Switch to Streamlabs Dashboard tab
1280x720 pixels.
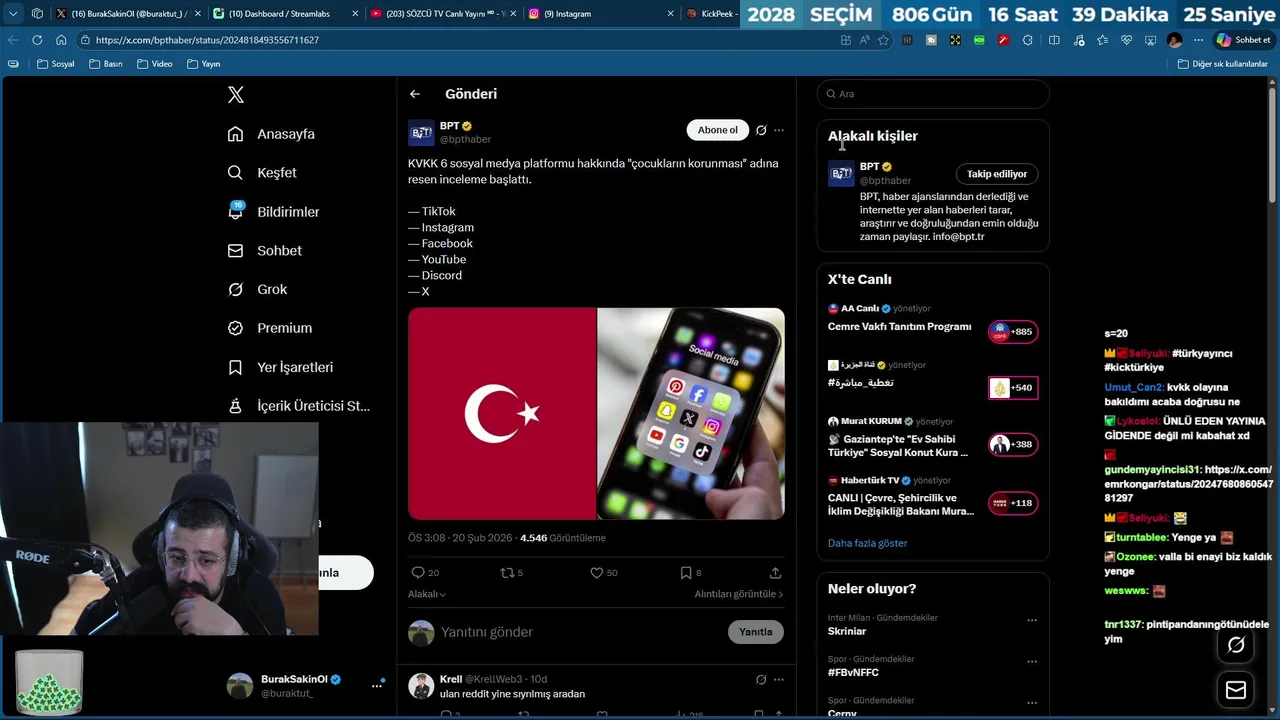click(x=284, y=14)
